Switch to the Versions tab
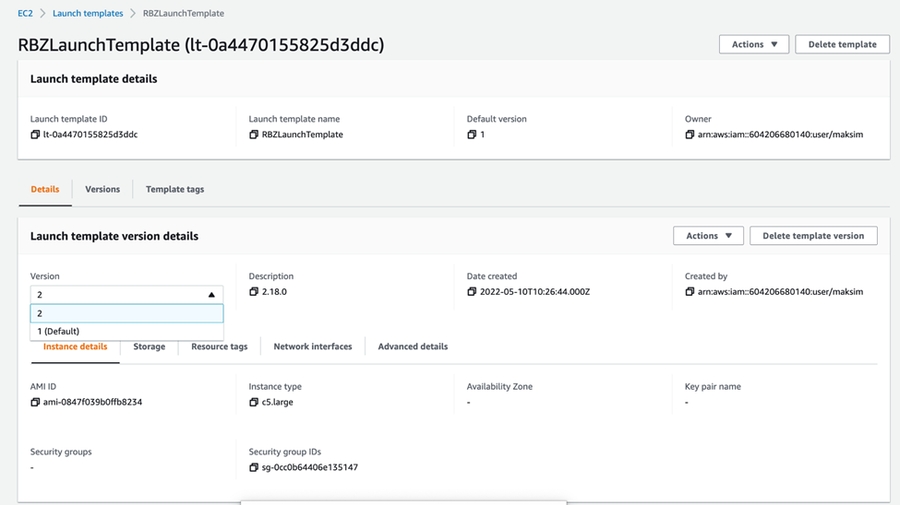 click(102, 189)
